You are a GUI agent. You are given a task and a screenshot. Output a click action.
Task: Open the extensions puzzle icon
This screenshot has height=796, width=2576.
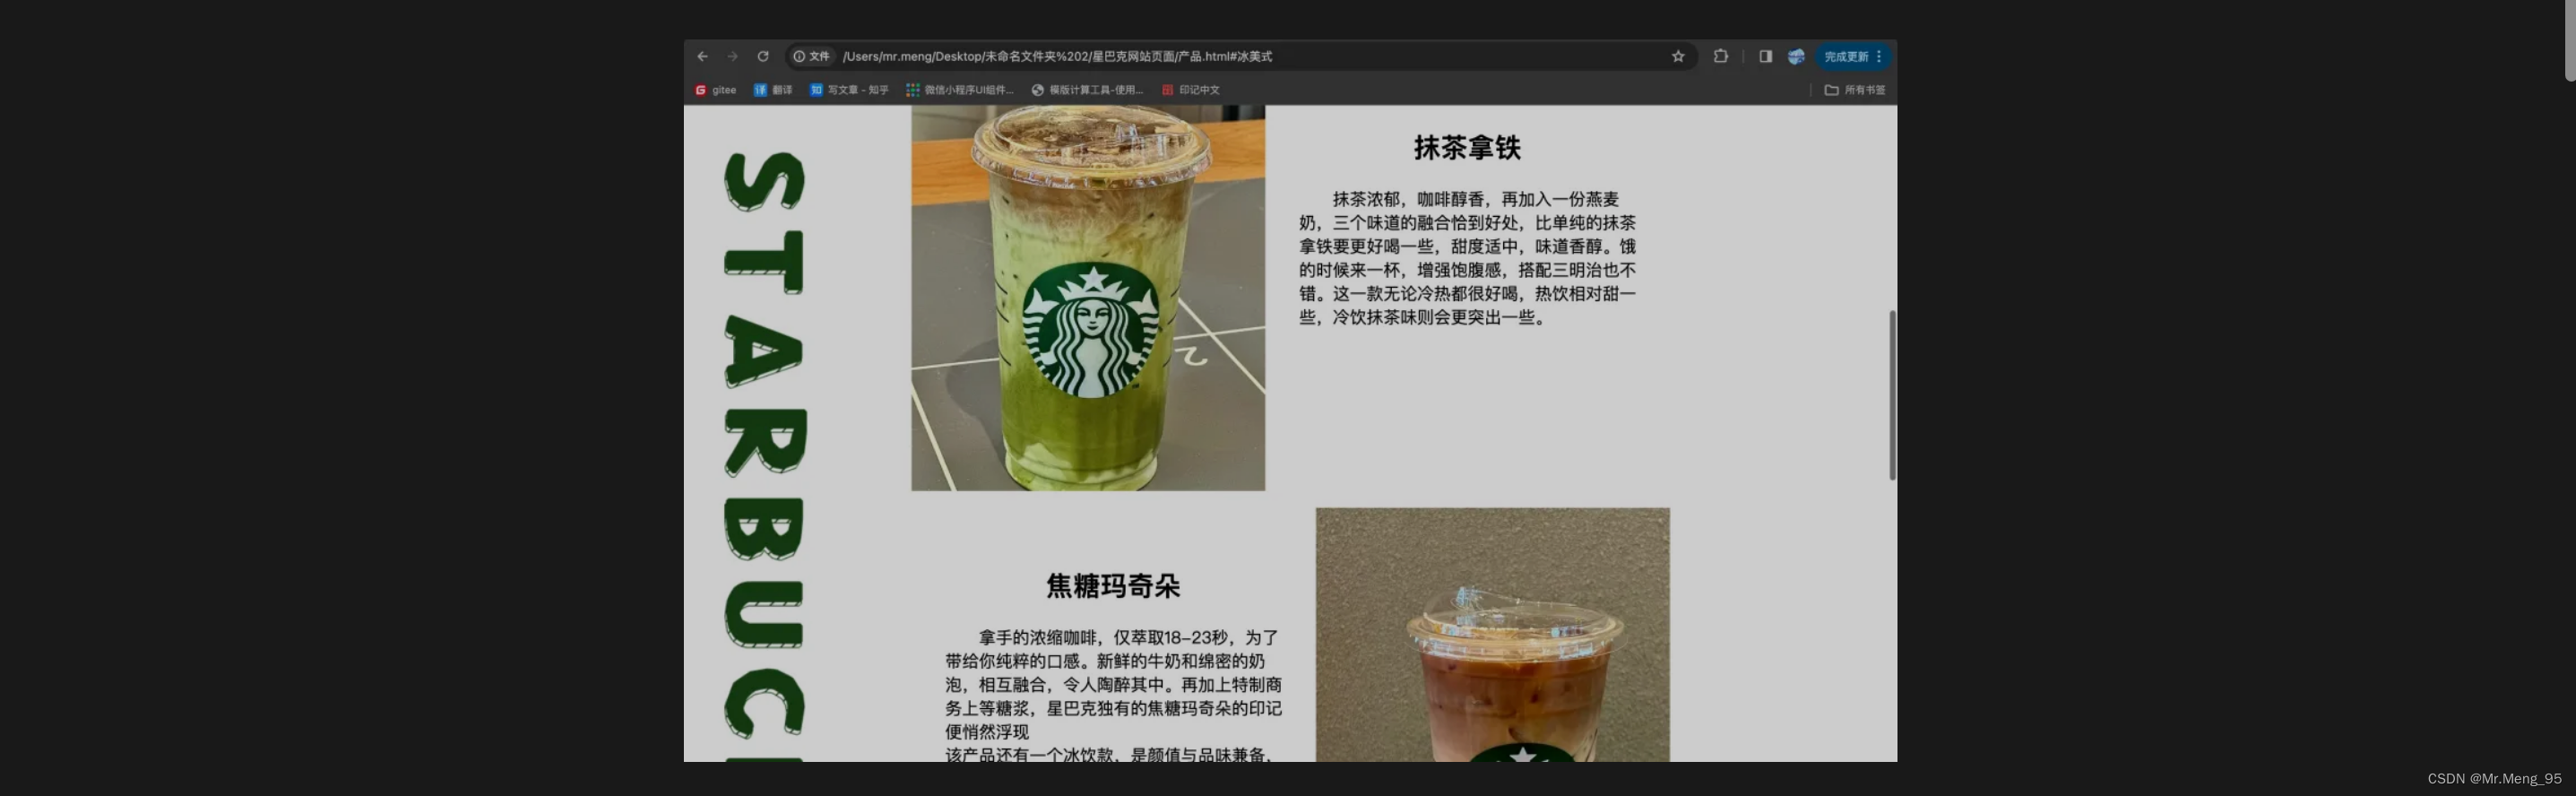pyautogui.click(x=1720, y=56)
